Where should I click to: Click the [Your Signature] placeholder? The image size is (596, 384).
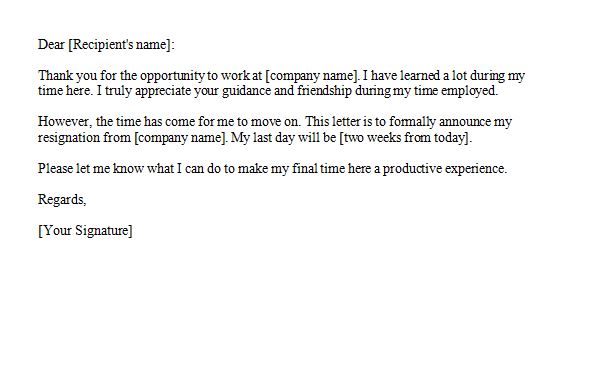(85, 230)
